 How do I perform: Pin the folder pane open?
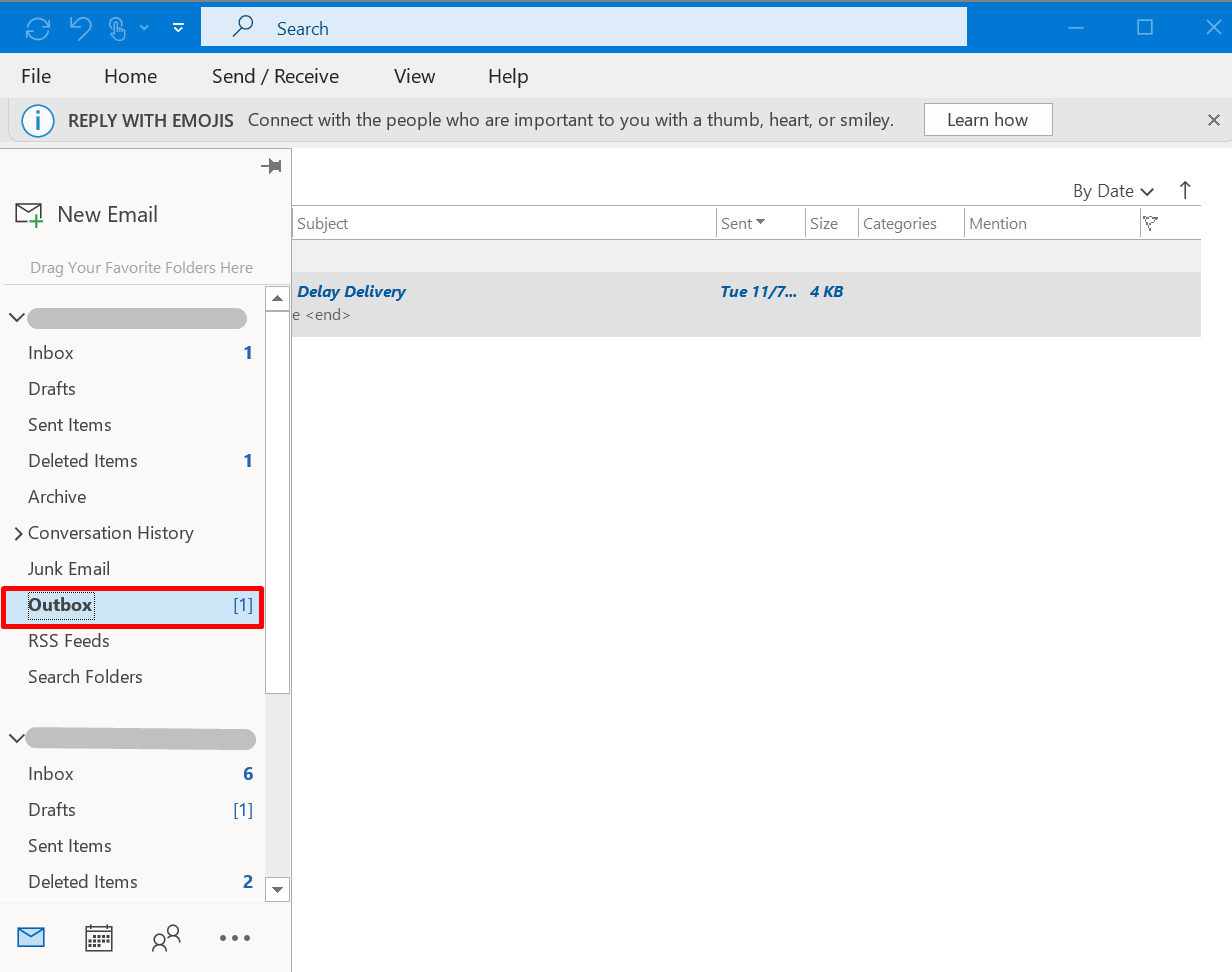[x=270, y=166]
